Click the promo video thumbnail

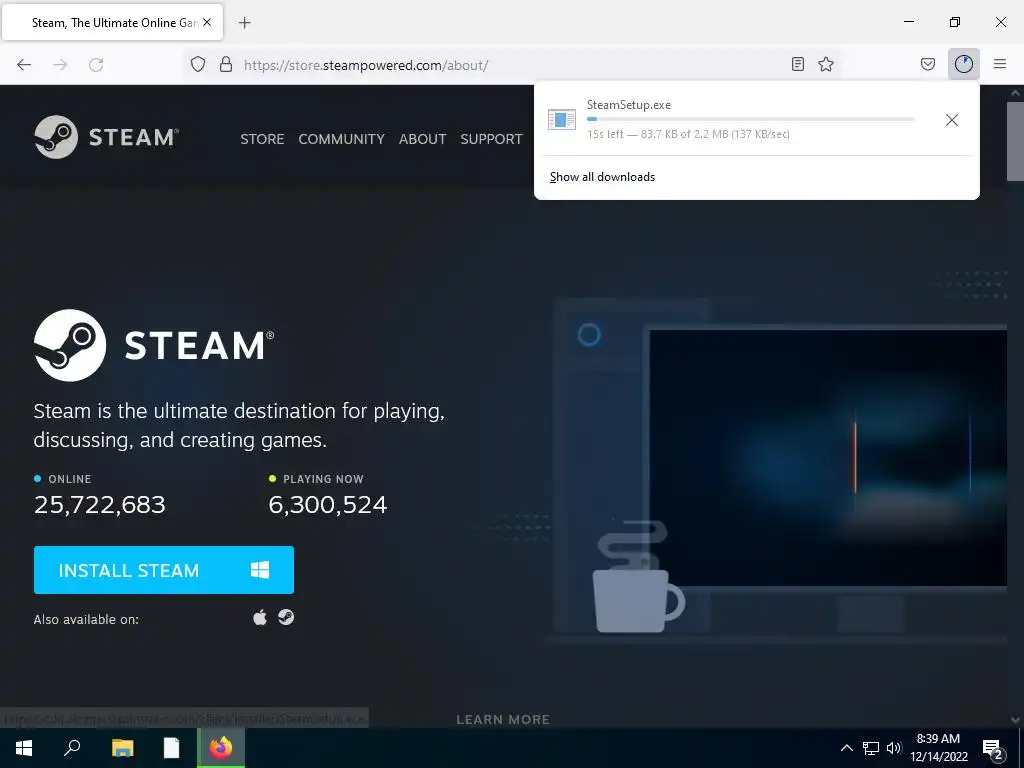click(x=828, y=457)
